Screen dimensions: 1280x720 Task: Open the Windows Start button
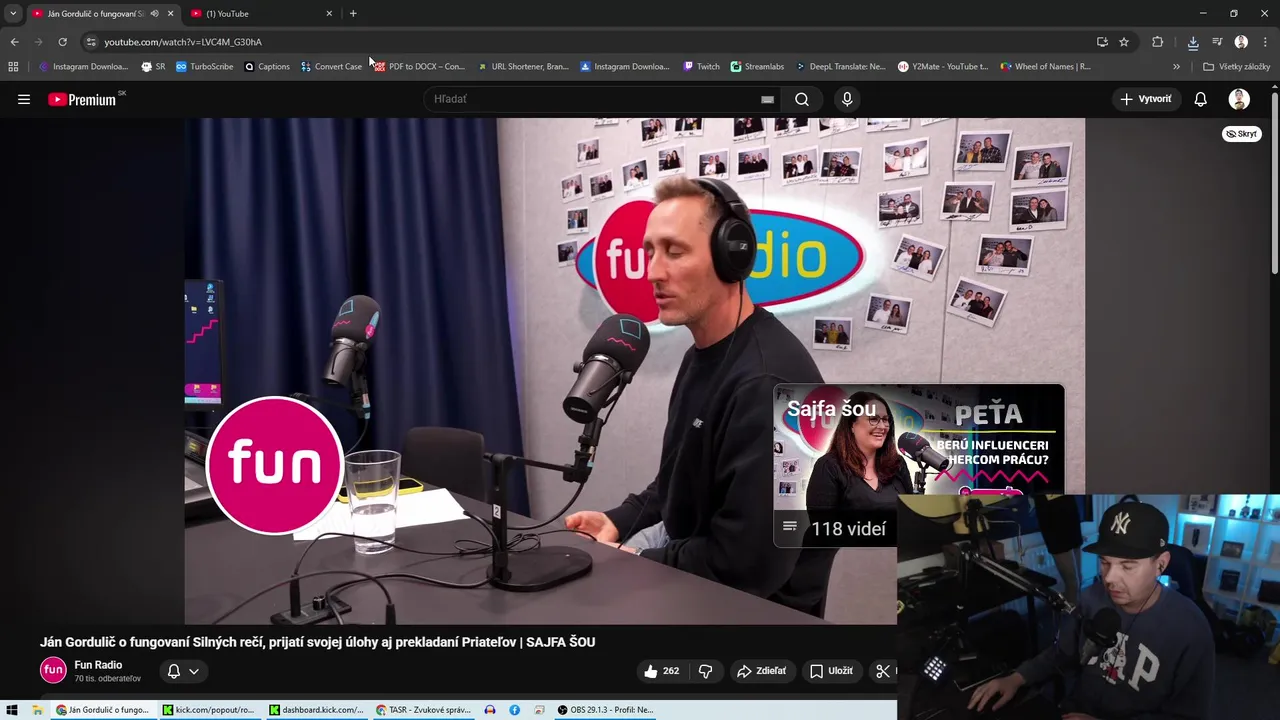(12, 710)
